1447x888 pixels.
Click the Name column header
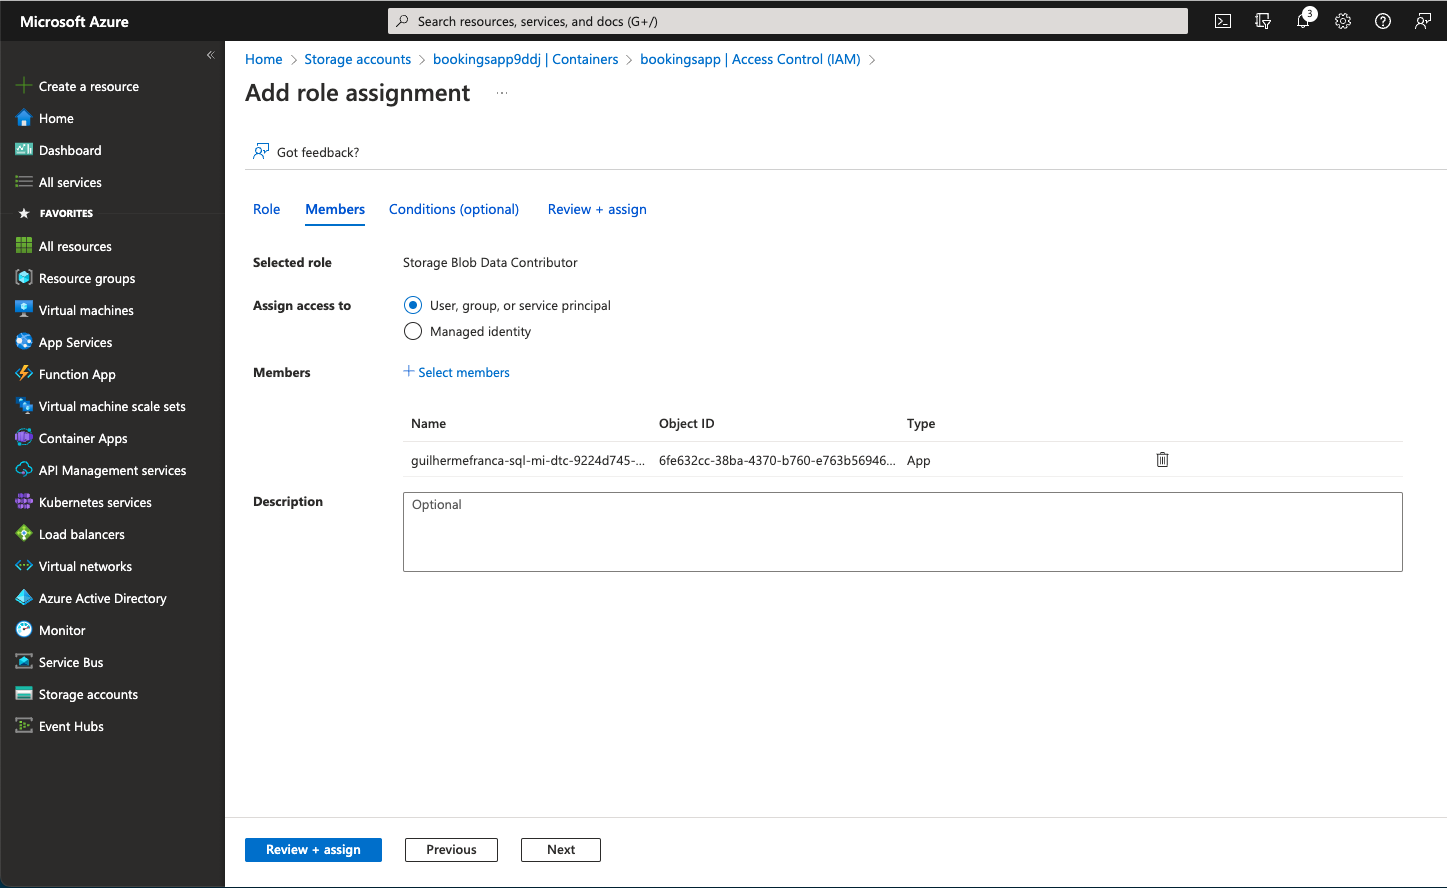(428, 423)
